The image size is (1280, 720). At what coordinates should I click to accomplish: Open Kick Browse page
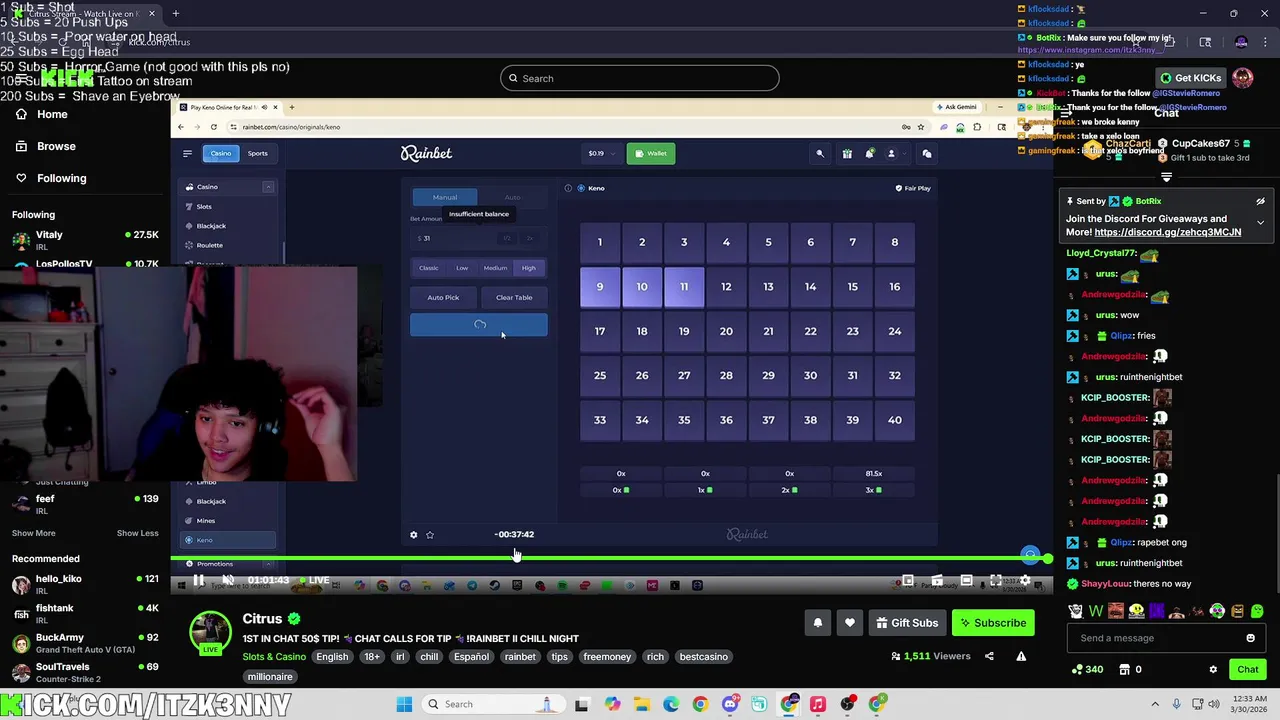(x=56, y=146)
